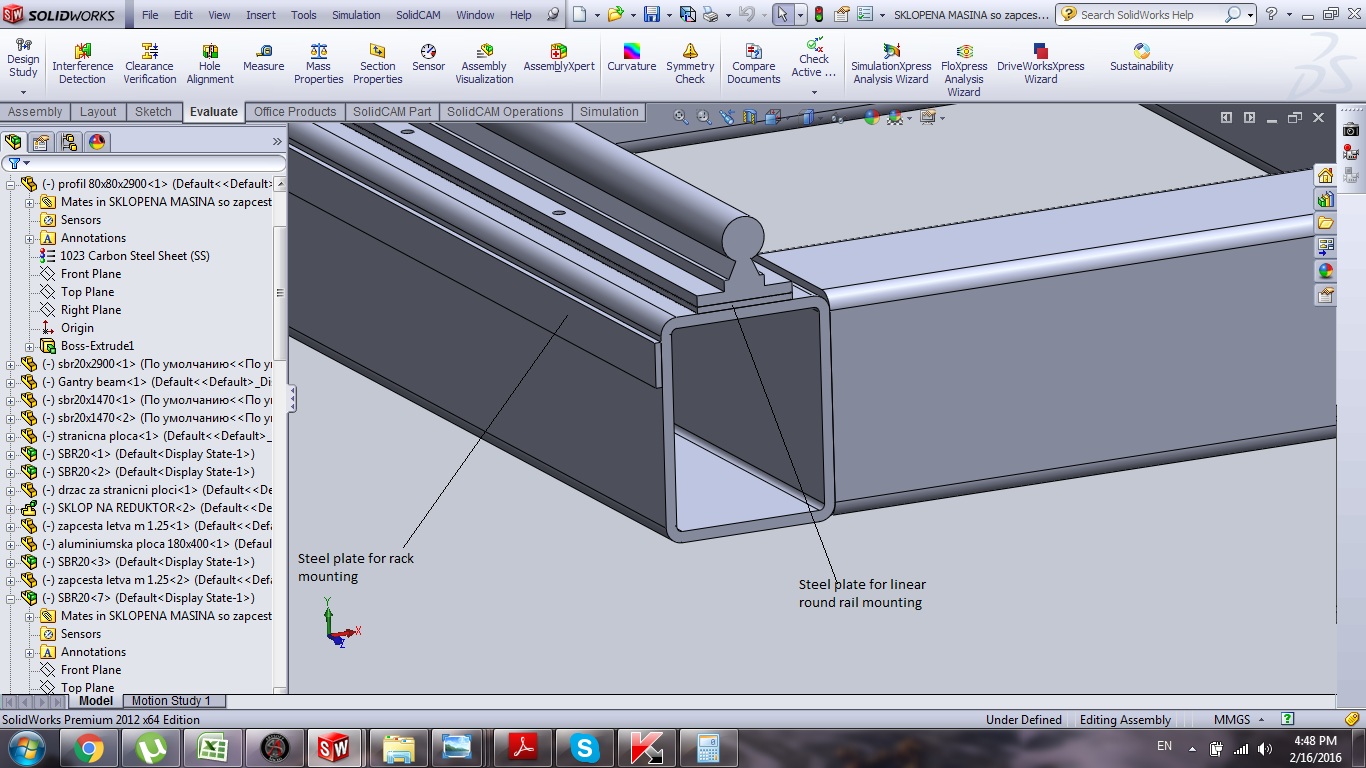Open the FeatureManager filter dropdown
1366x768 pixels.
click(x=18, y=163)
